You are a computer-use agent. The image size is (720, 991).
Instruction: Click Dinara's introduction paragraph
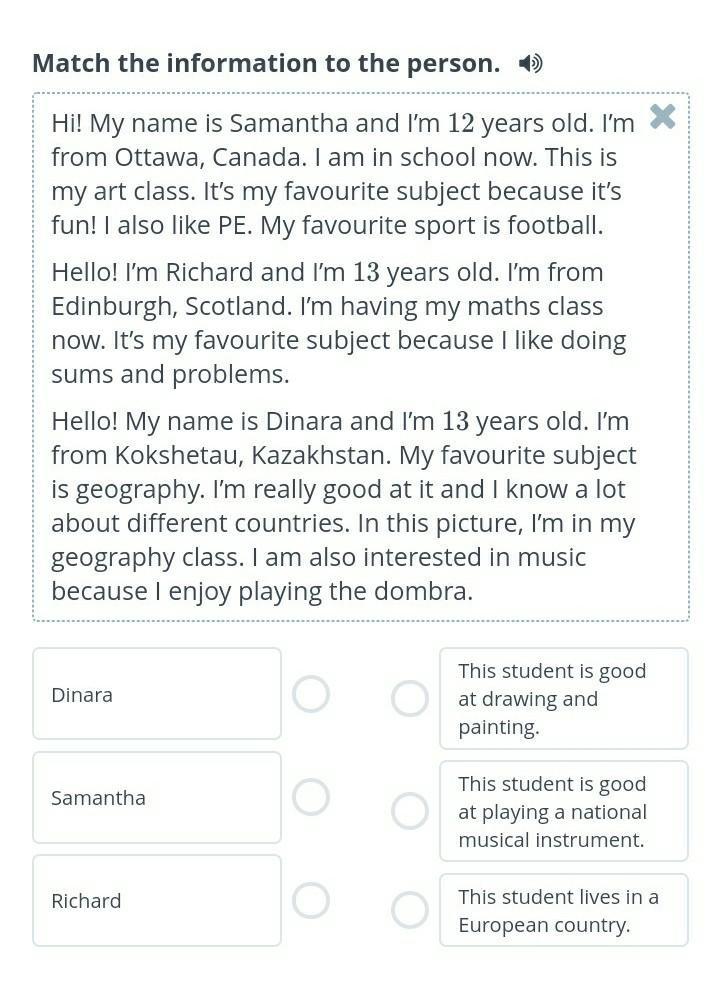[x=340, y=506]
